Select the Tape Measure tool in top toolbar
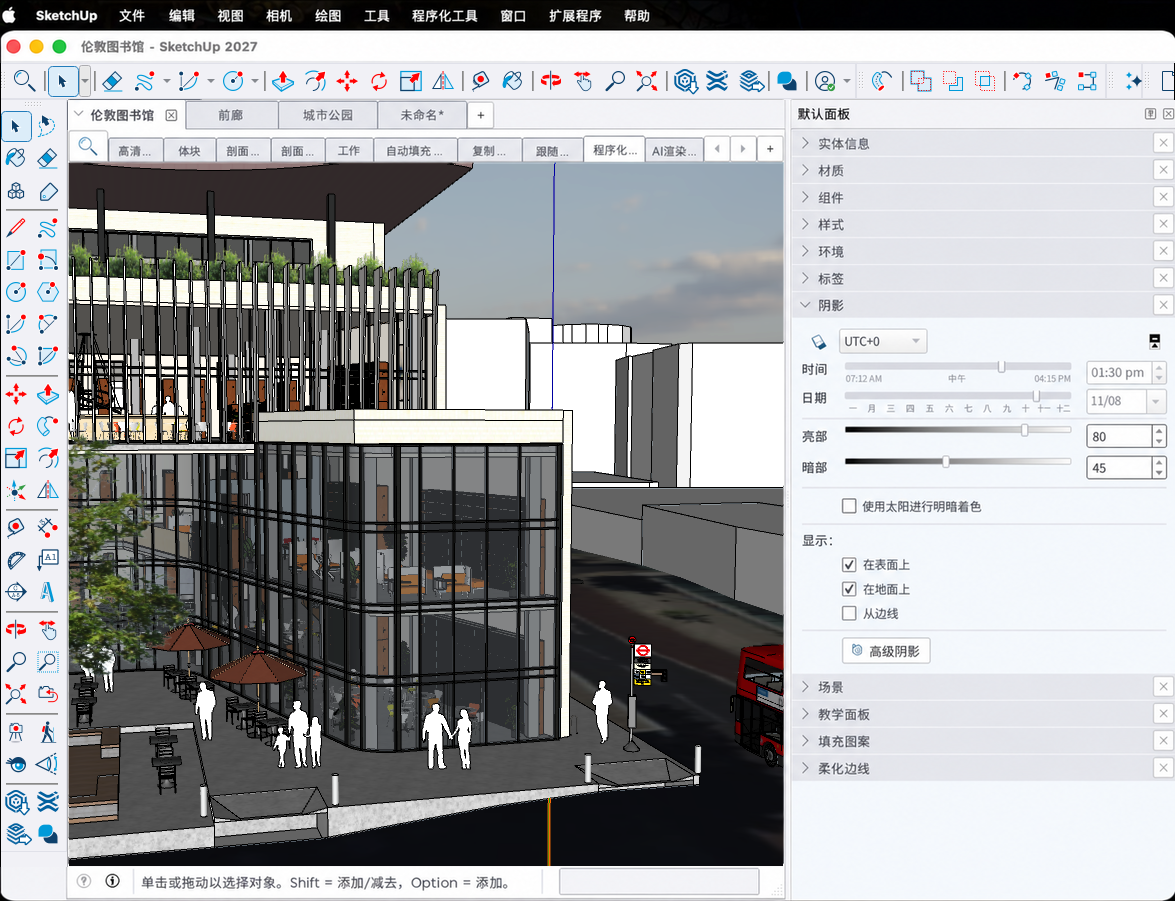The height and width of the screenshot is (901, 1175). click(x=480, y=80)
